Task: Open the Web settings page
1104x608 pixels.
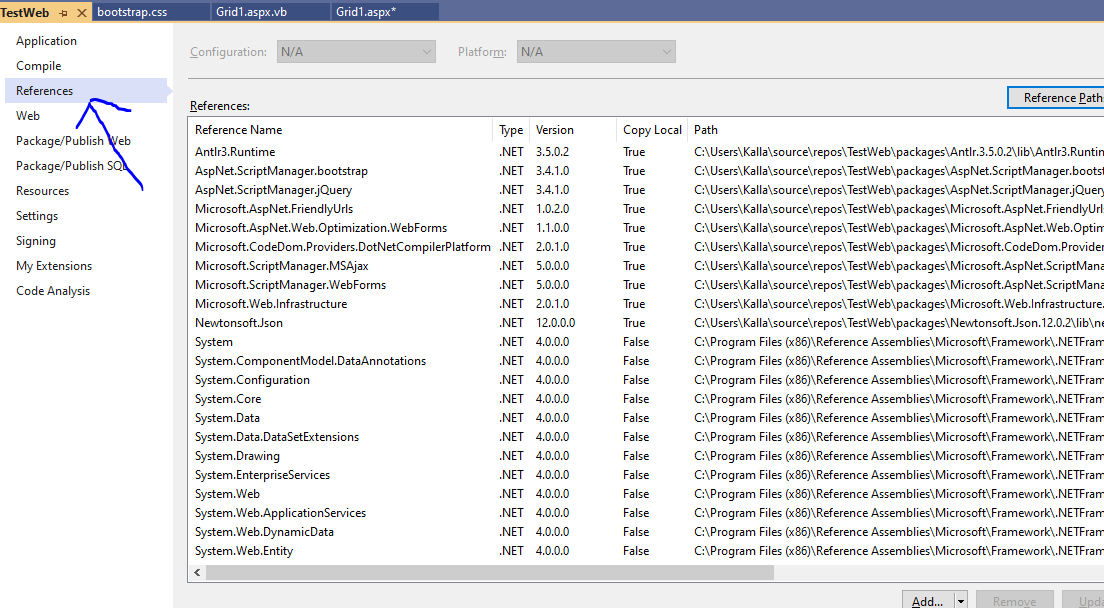Action: point(28,116)
